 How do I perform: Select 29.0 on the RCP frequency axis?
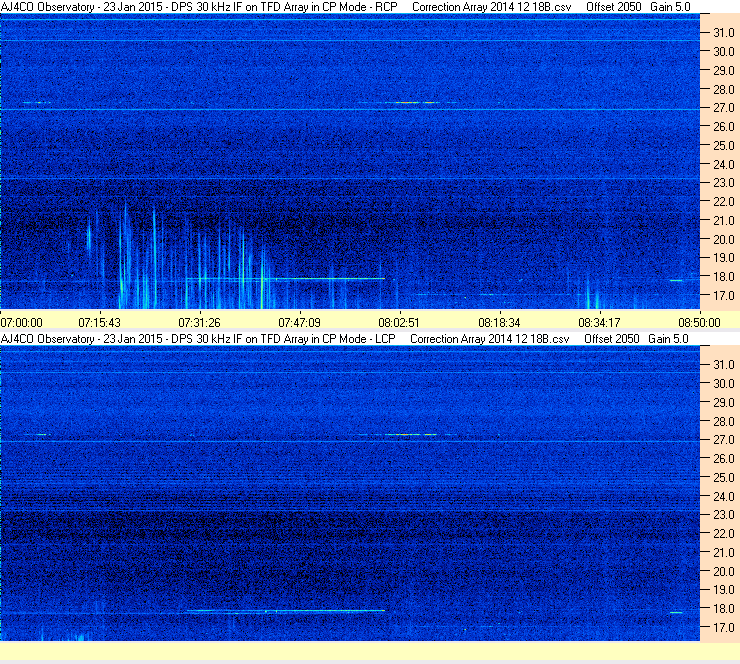(723, 71)
